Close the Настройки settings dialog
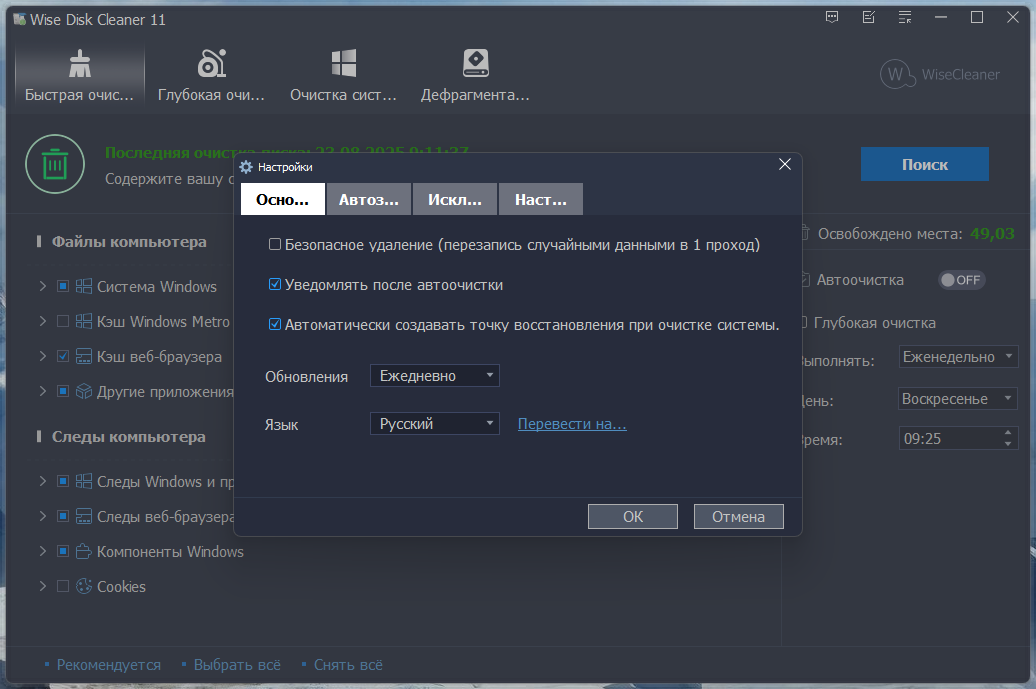1036x689 pixels. [785, 164]
